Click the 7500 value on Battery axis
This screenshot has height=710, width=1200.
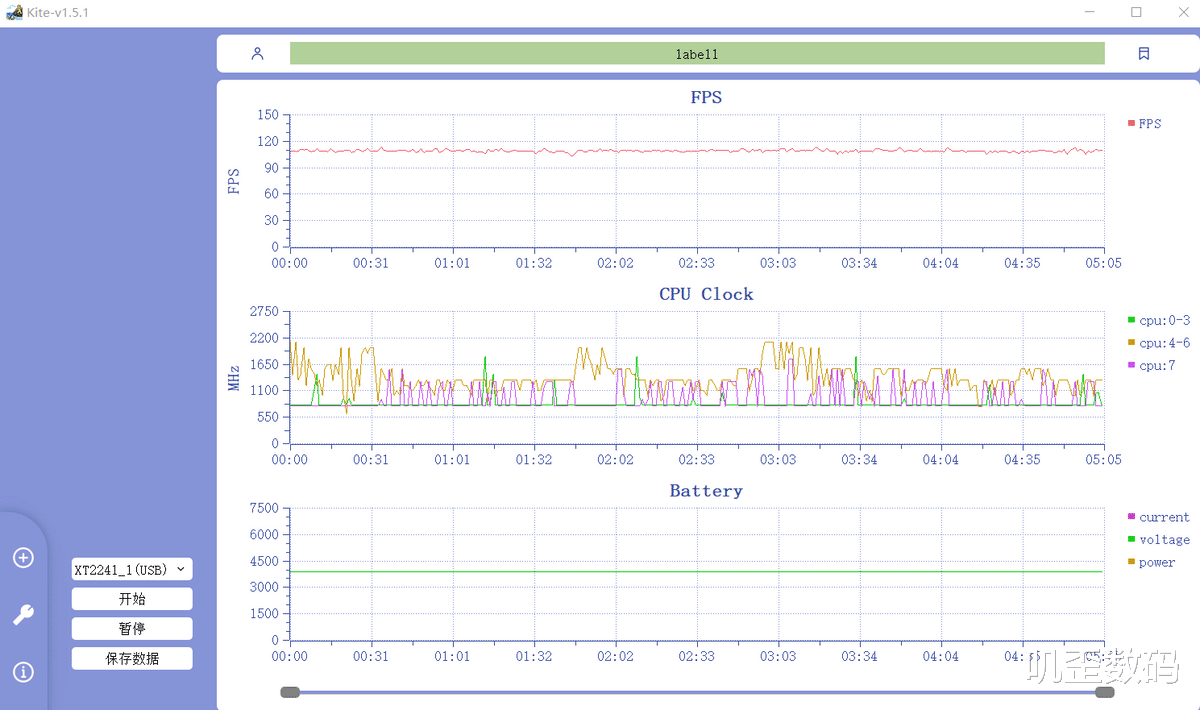tap(264, 508)
